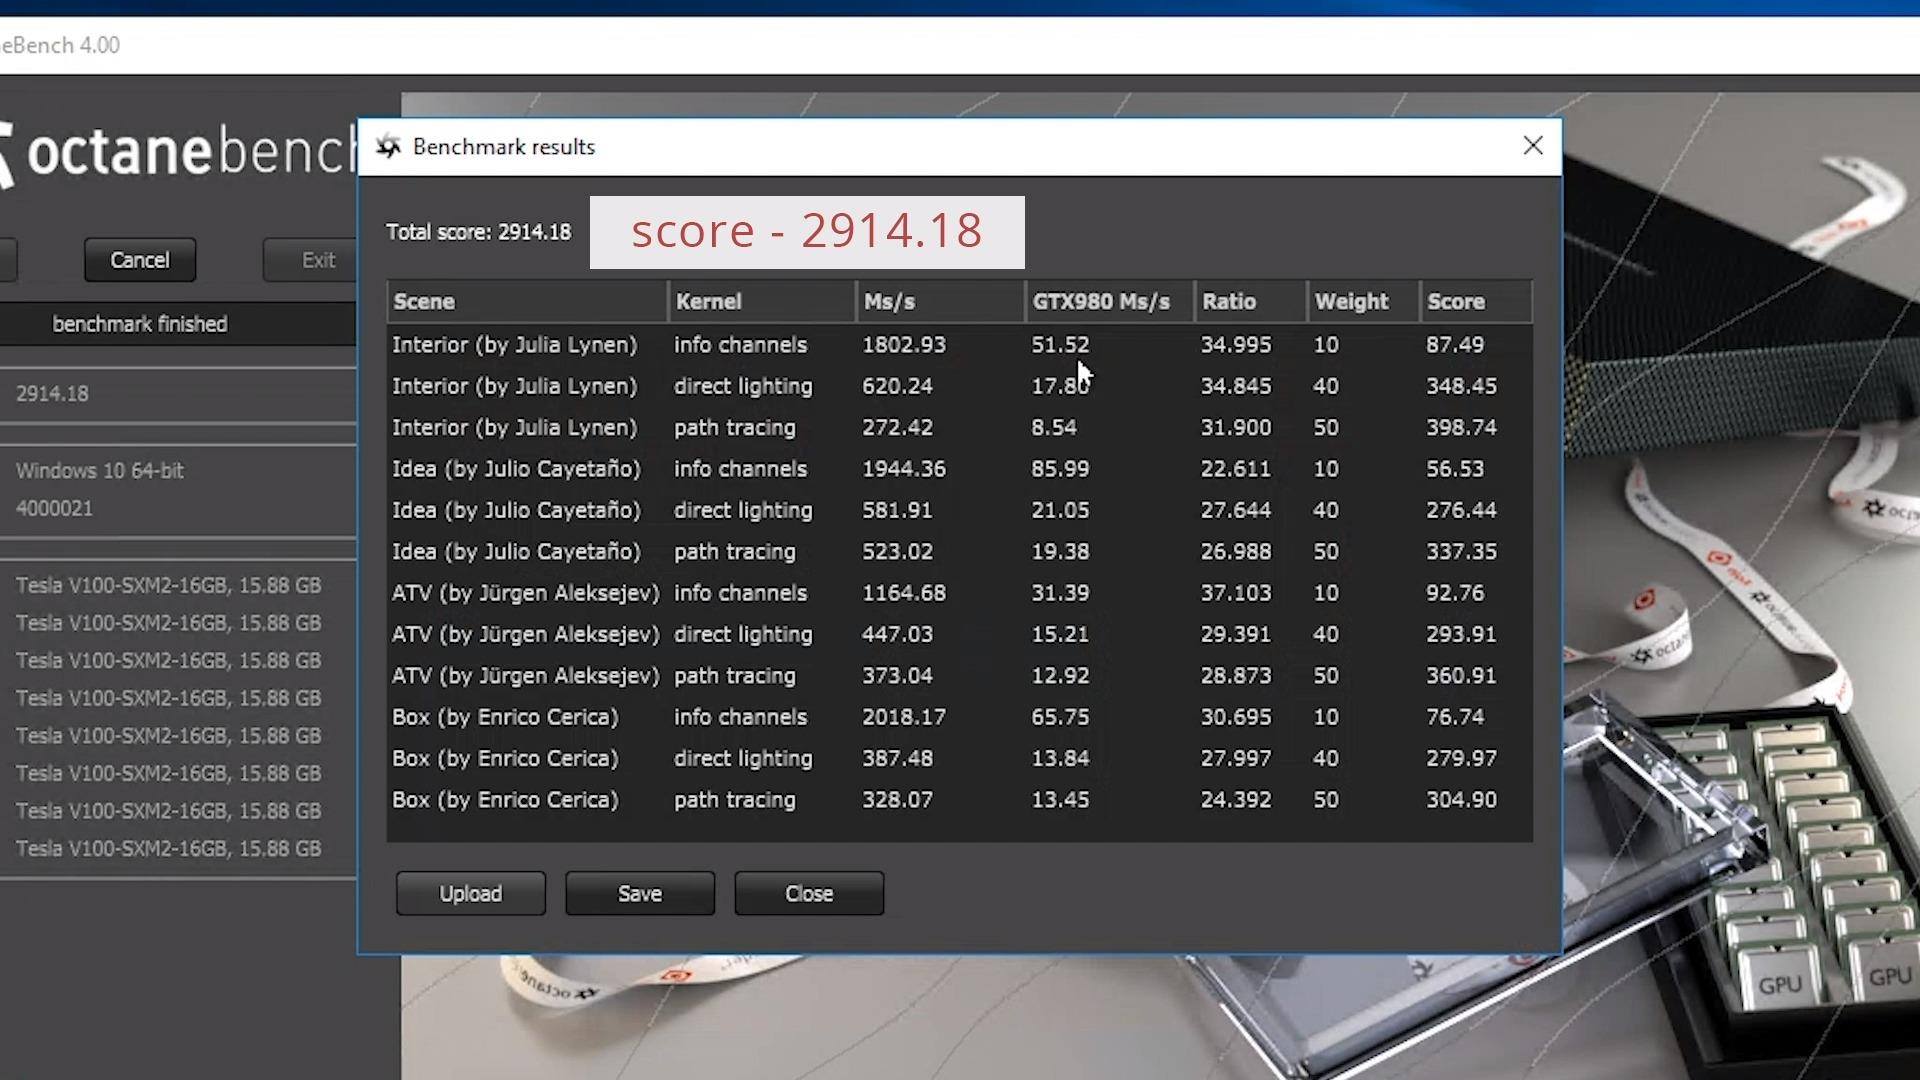Select the Interior info channels row scene name

tap(514, 345)
